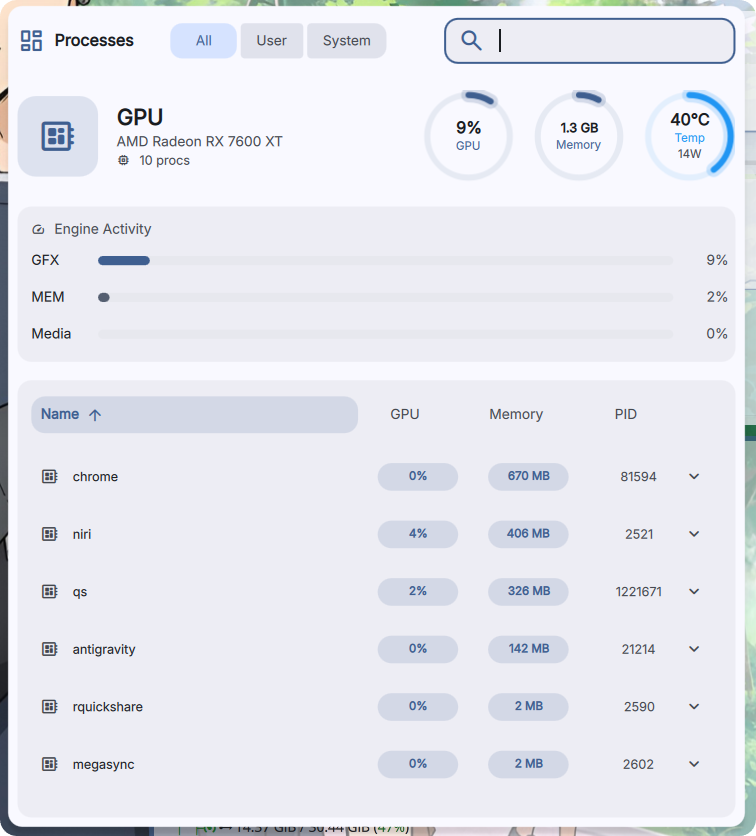
Task: Click the antigravity process name
Action: 104,649
